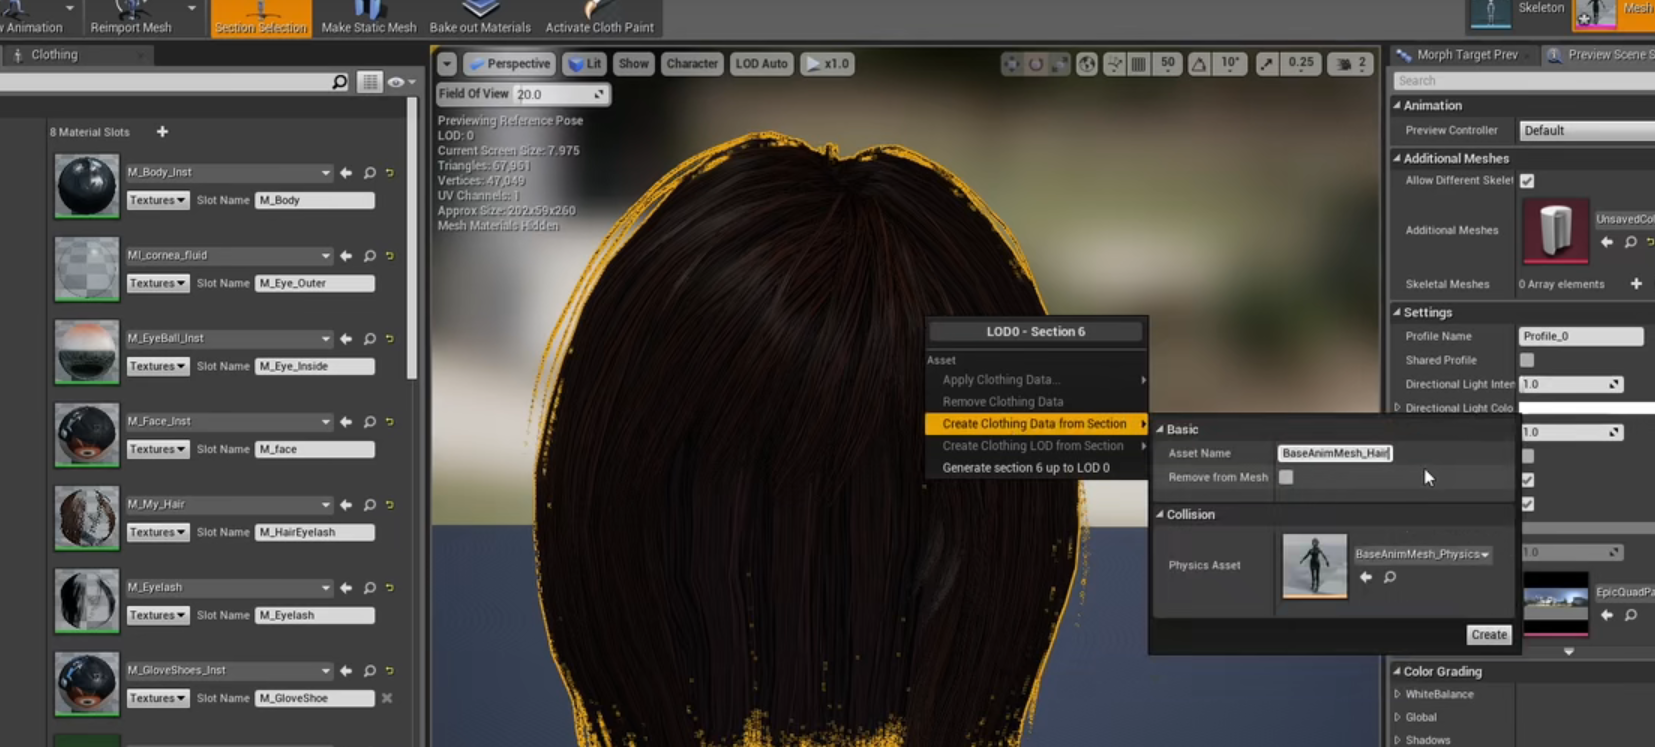Select translate mode in viewport
1655x747 pixels.
(1012, 64)
